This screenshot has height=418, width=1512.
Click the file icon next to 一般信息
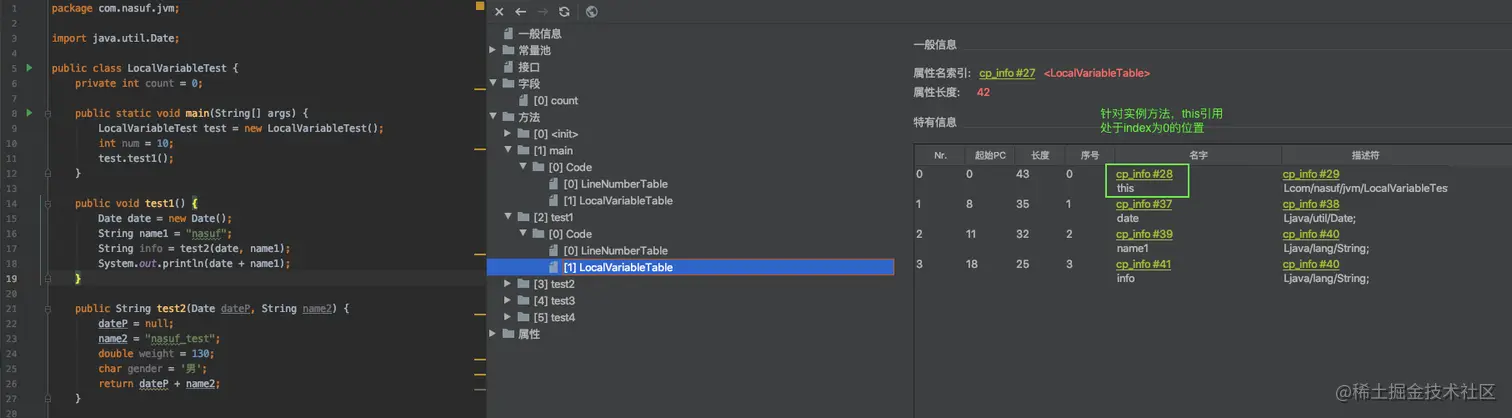click(508, 34)
